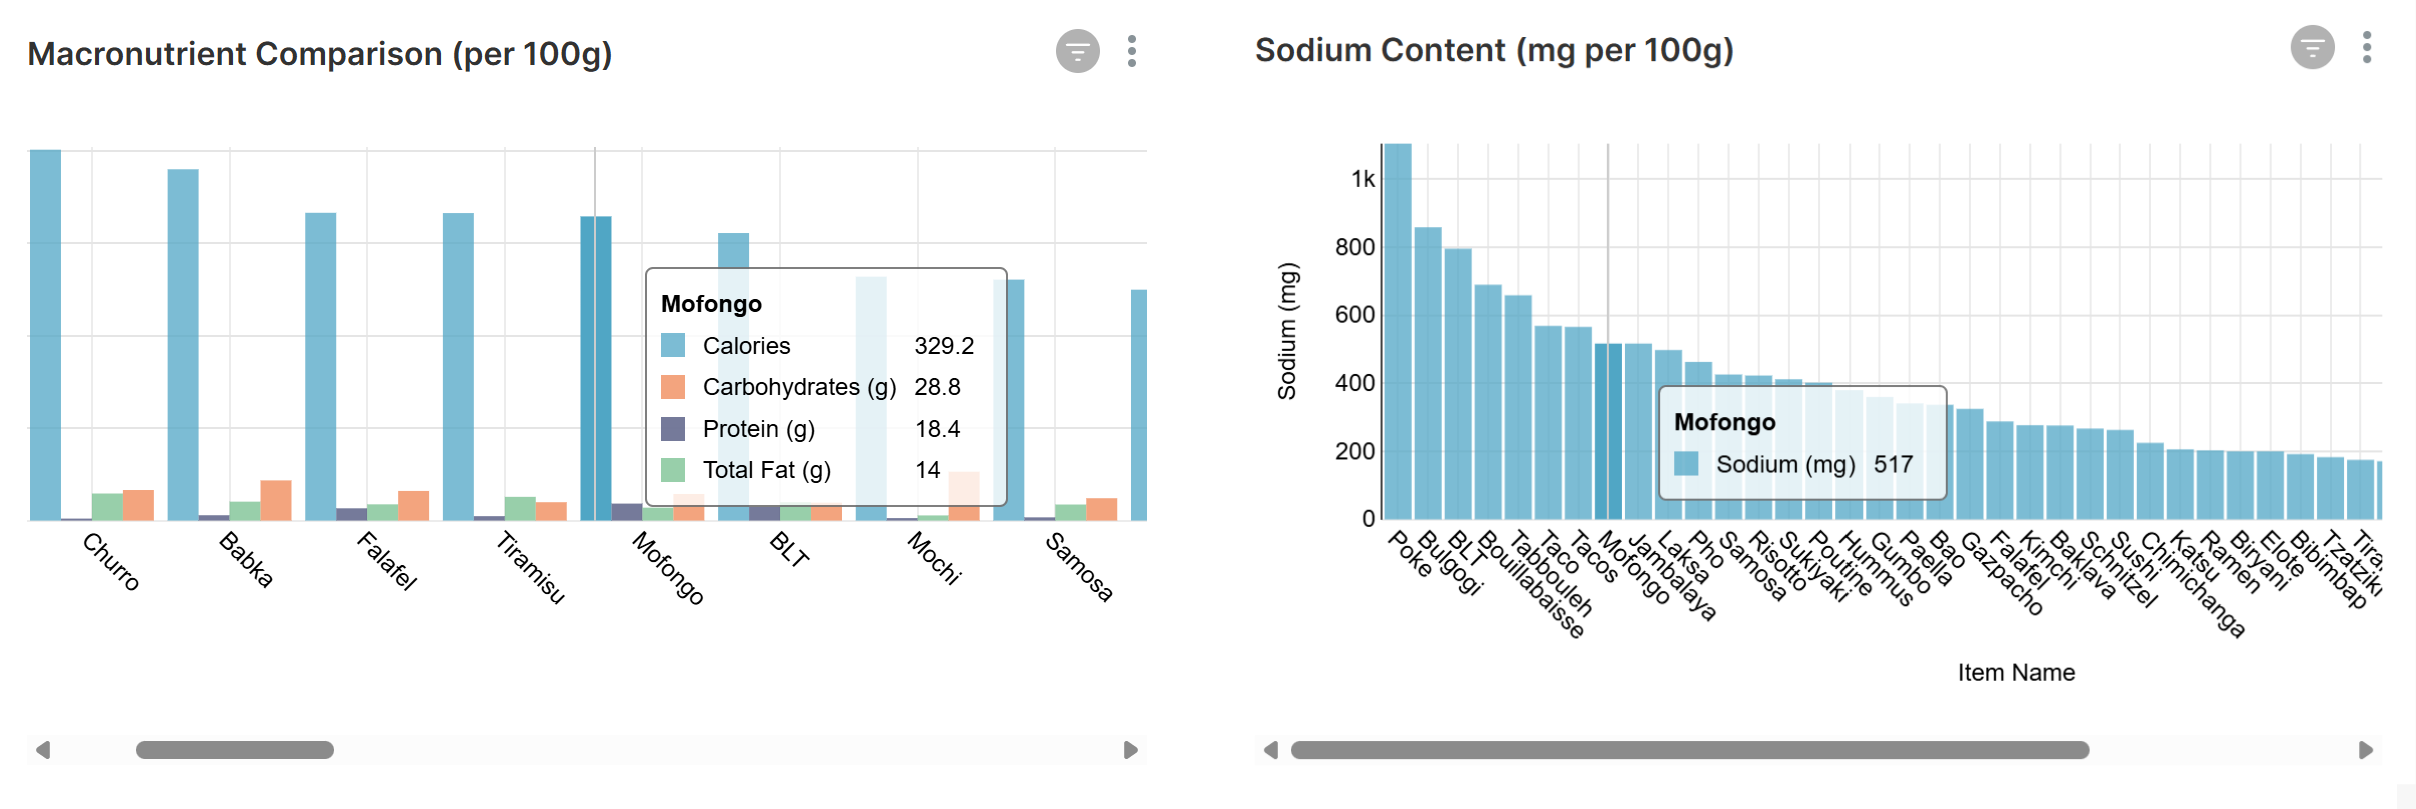Select the Mofongo tooltip header on left chart
This screenshot has height=809, width=2416.
tap(711, 304)
